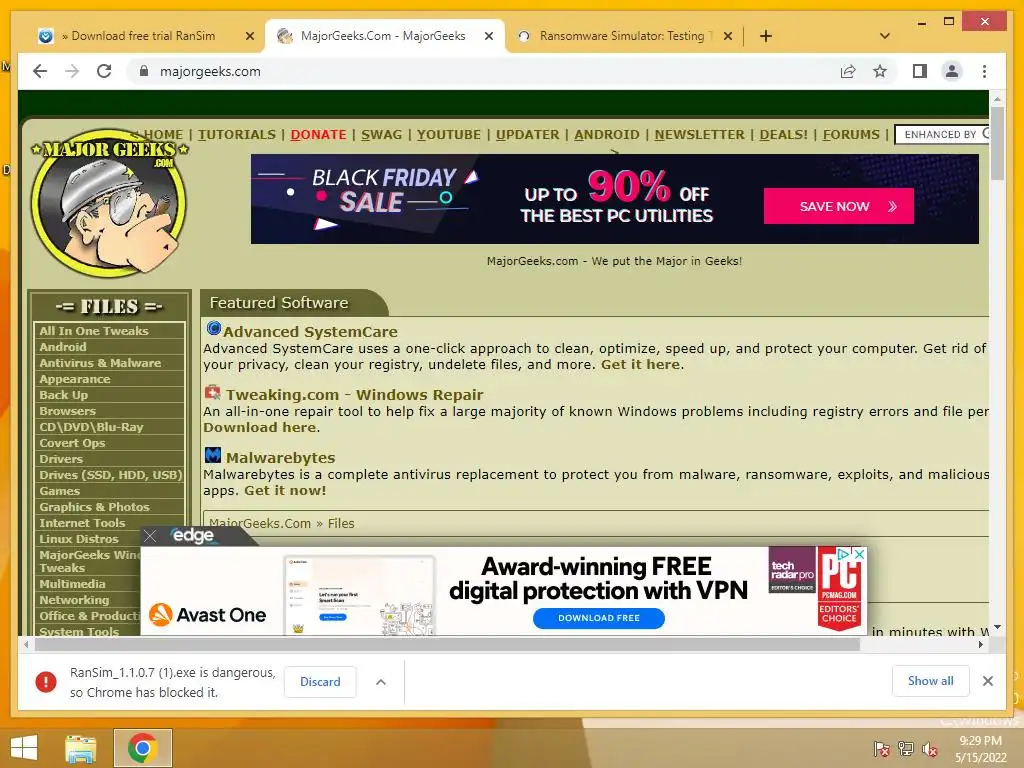The image size is (1024, 768).
Task: Bookmark this page with the star
Action: point(880,71)
